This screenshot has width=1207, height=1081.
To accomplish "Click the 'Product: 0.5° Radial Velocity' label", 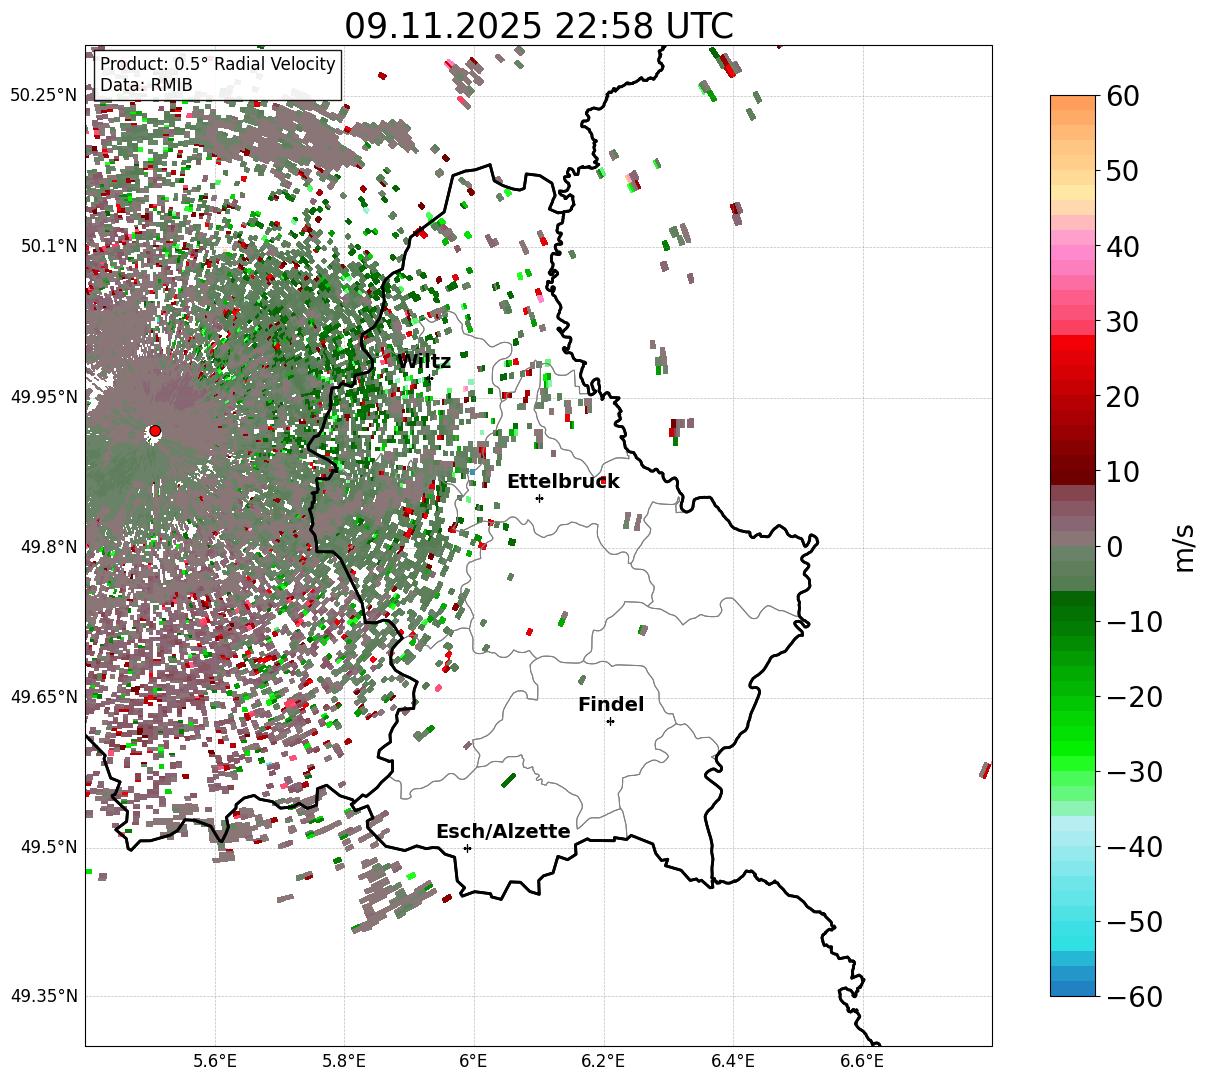I will click(218, 64).
